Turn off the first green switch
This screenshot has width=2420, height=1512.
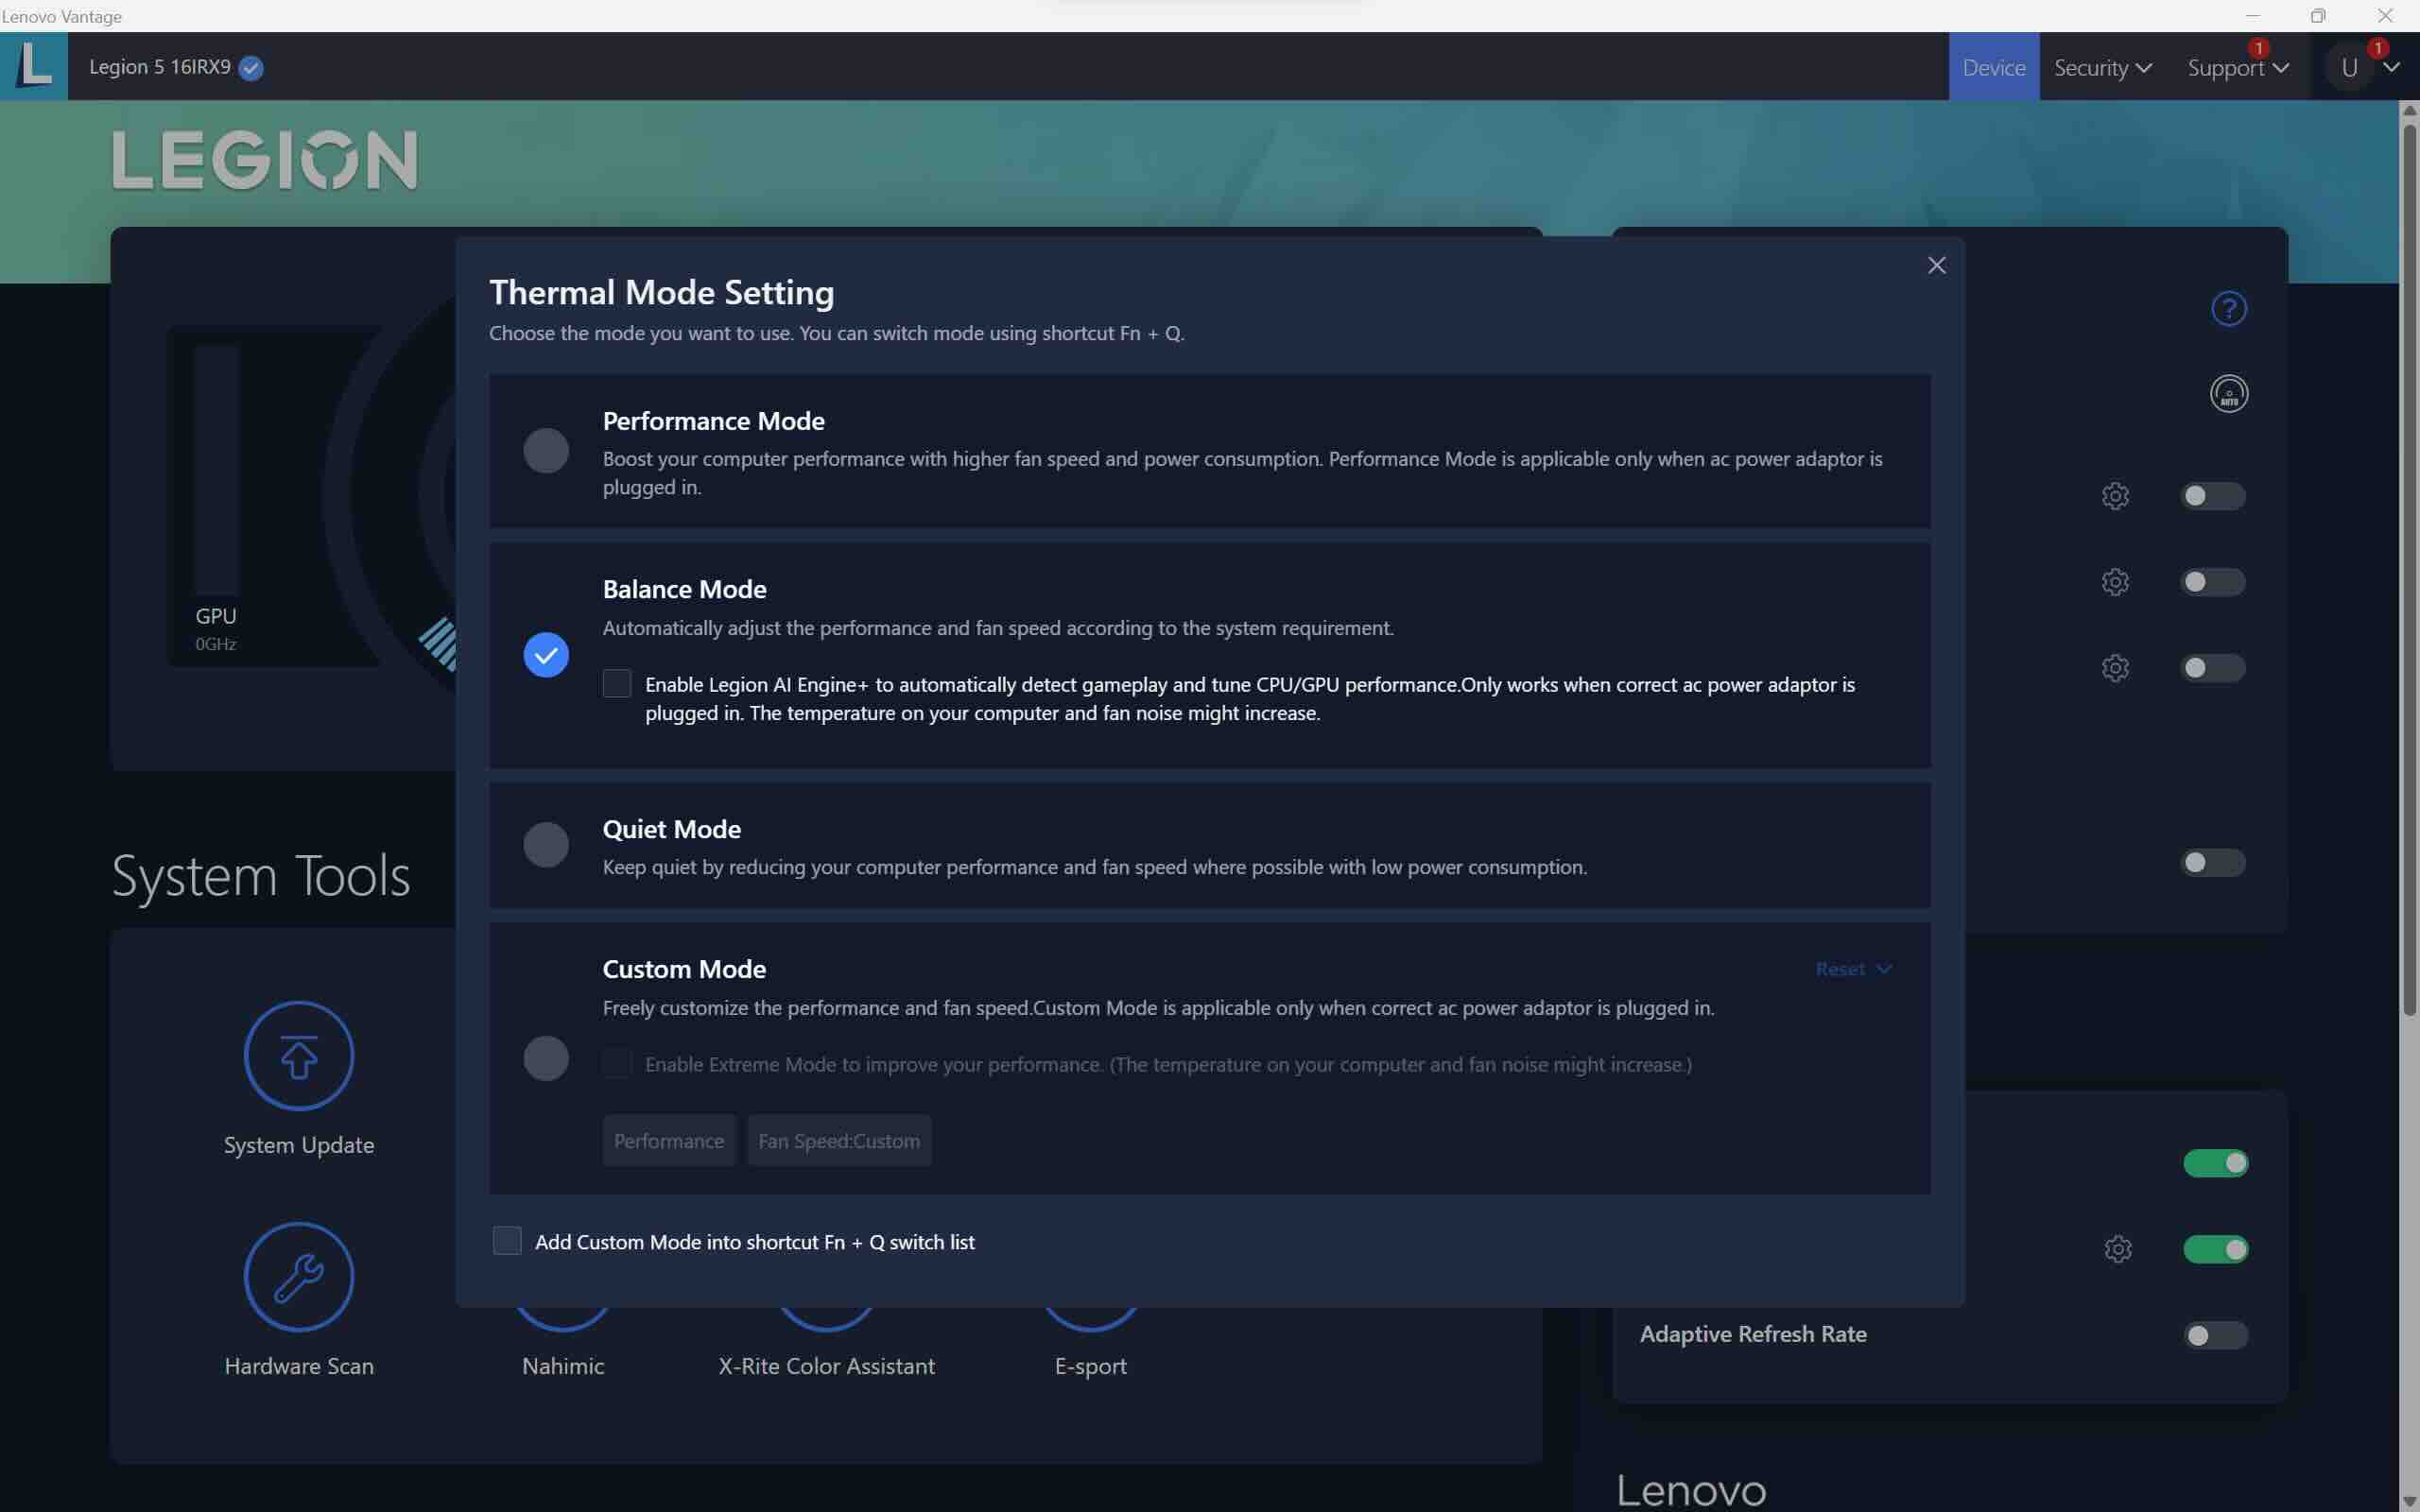[x=2215, y=1163]
